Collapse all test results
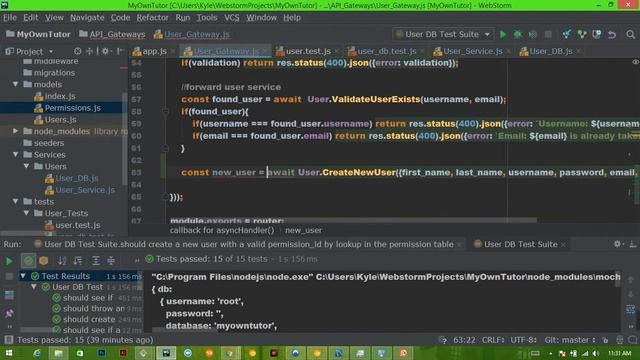 (111, 260)
